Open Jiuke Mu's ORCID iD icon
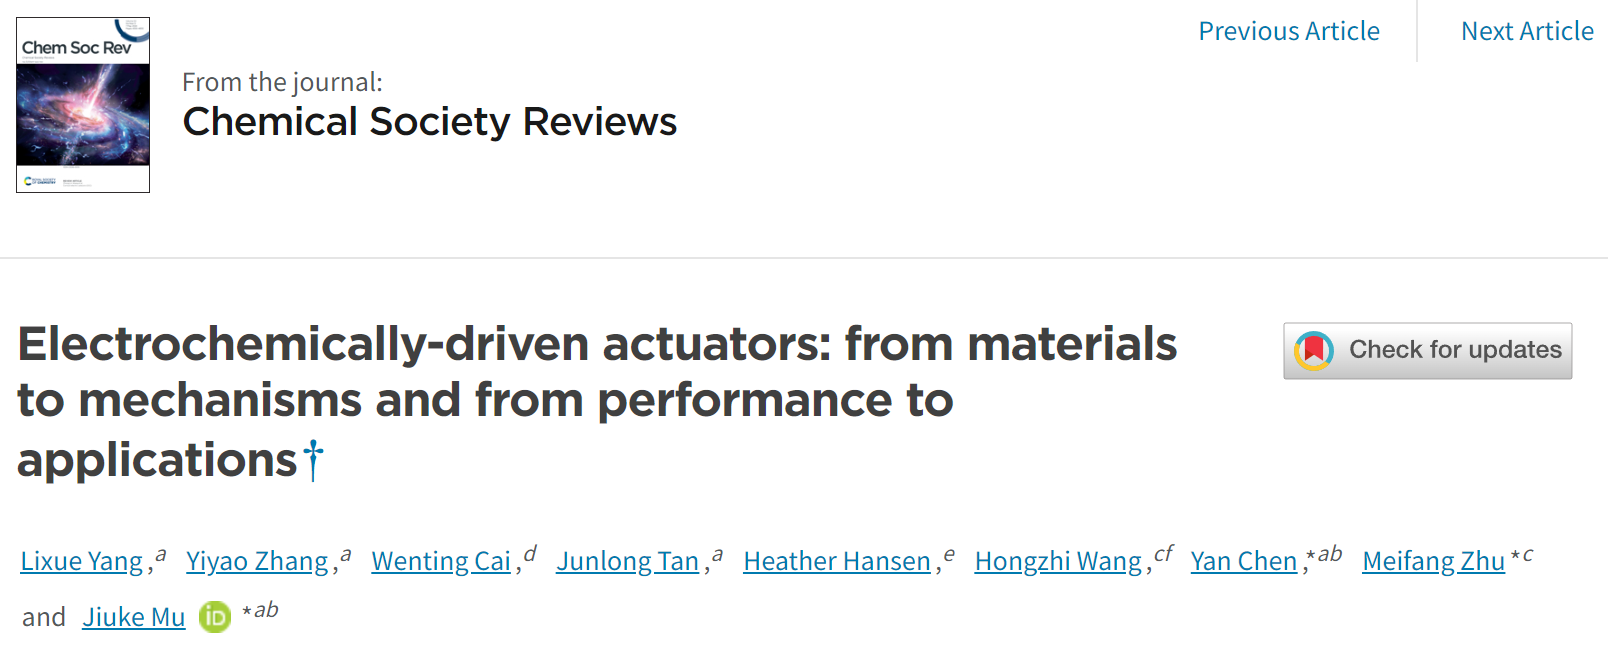The width and height of the screenshot is (1610, 649). 215,617
